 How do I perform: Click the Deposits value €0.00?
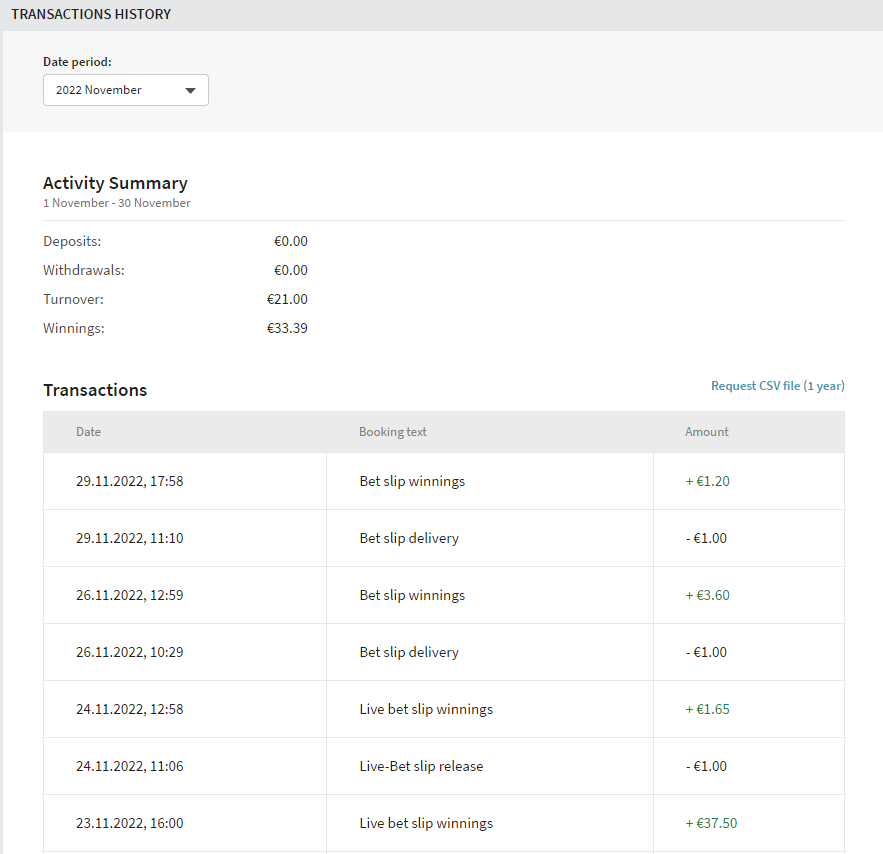(291, 242)
